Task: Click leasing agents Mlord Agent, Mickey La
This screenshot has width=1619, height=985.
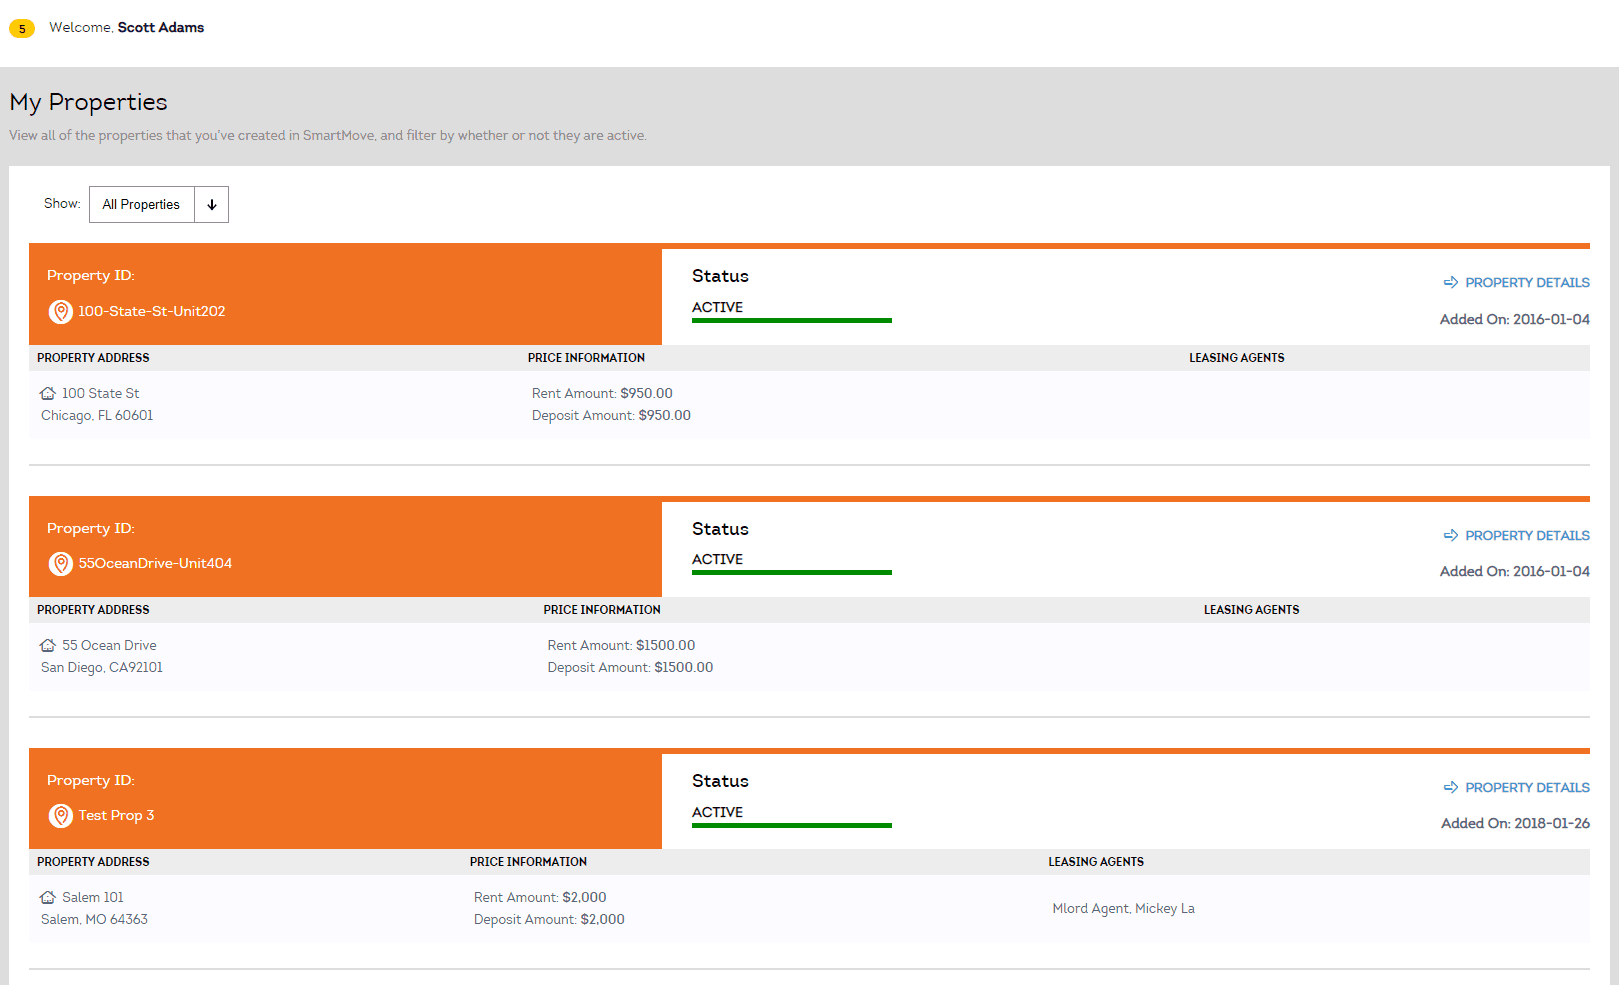Action: pos(1123,909)
